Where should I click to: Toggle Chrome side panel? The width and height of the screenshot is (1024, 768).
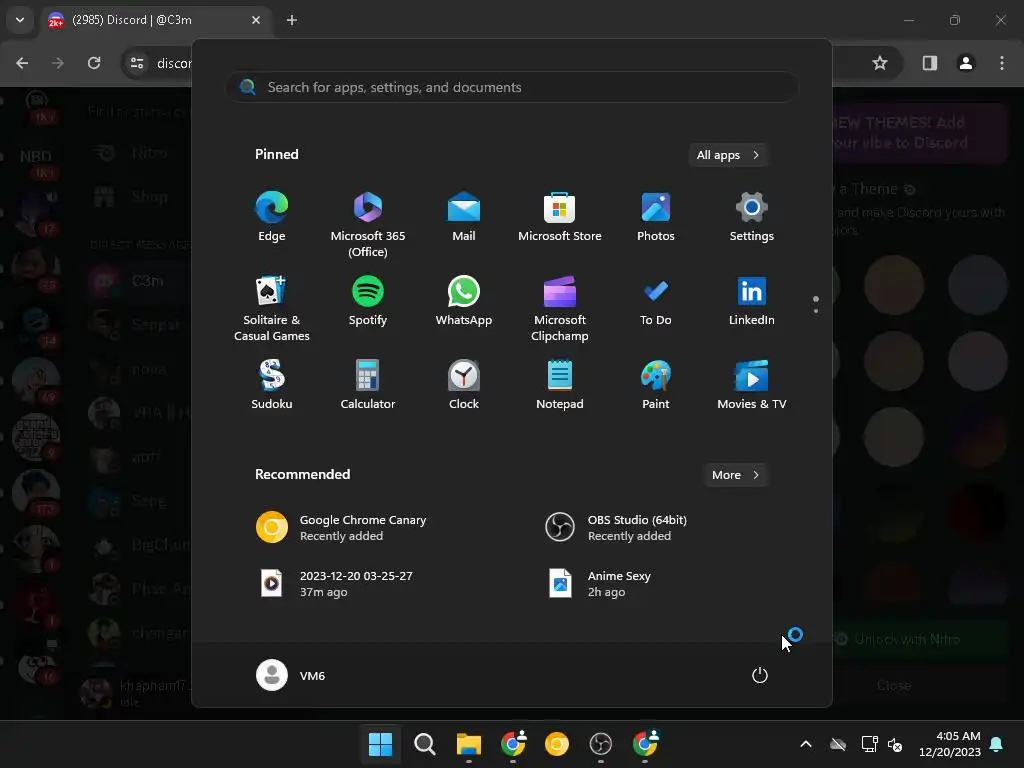930,63
